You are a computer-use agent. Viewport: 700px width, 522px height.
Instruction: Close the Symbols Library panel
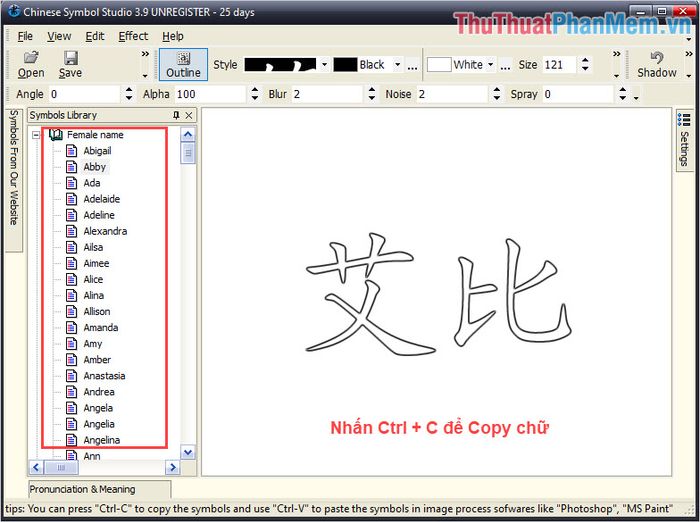(x=189, y=115)
